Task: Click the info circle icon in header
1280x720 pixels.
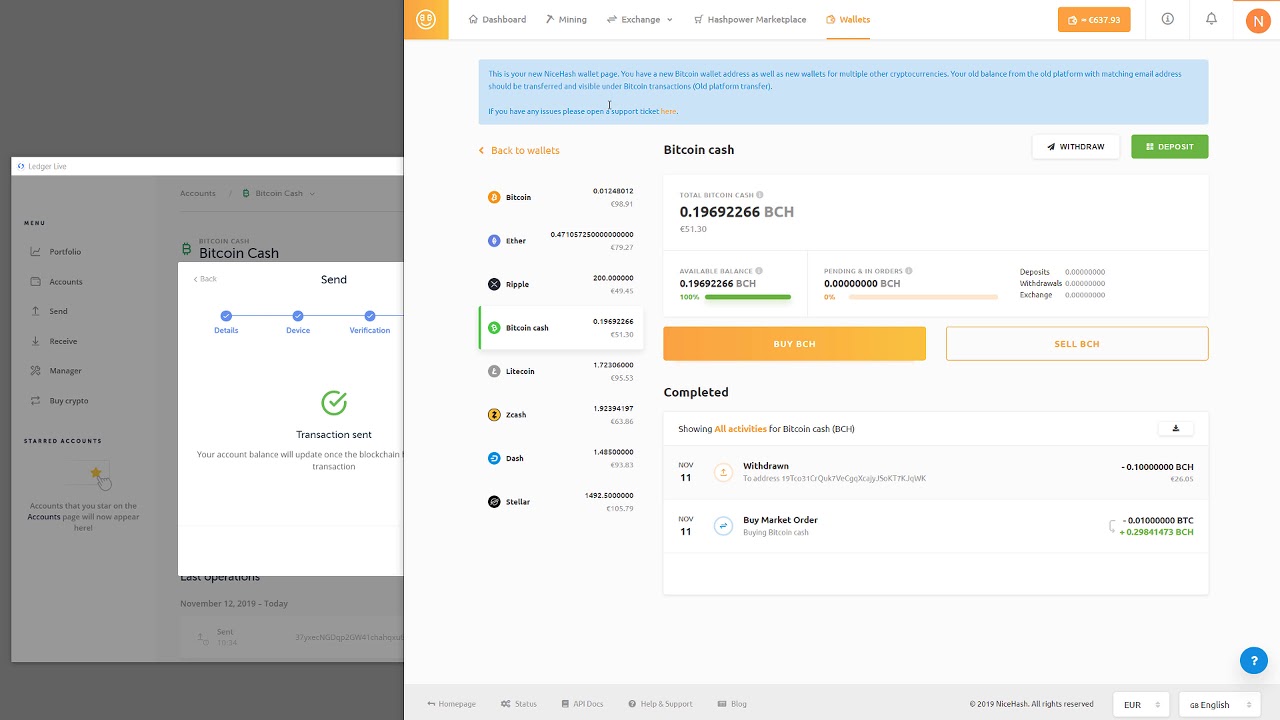Action: pyautogui.click(x=1167, y=19)
